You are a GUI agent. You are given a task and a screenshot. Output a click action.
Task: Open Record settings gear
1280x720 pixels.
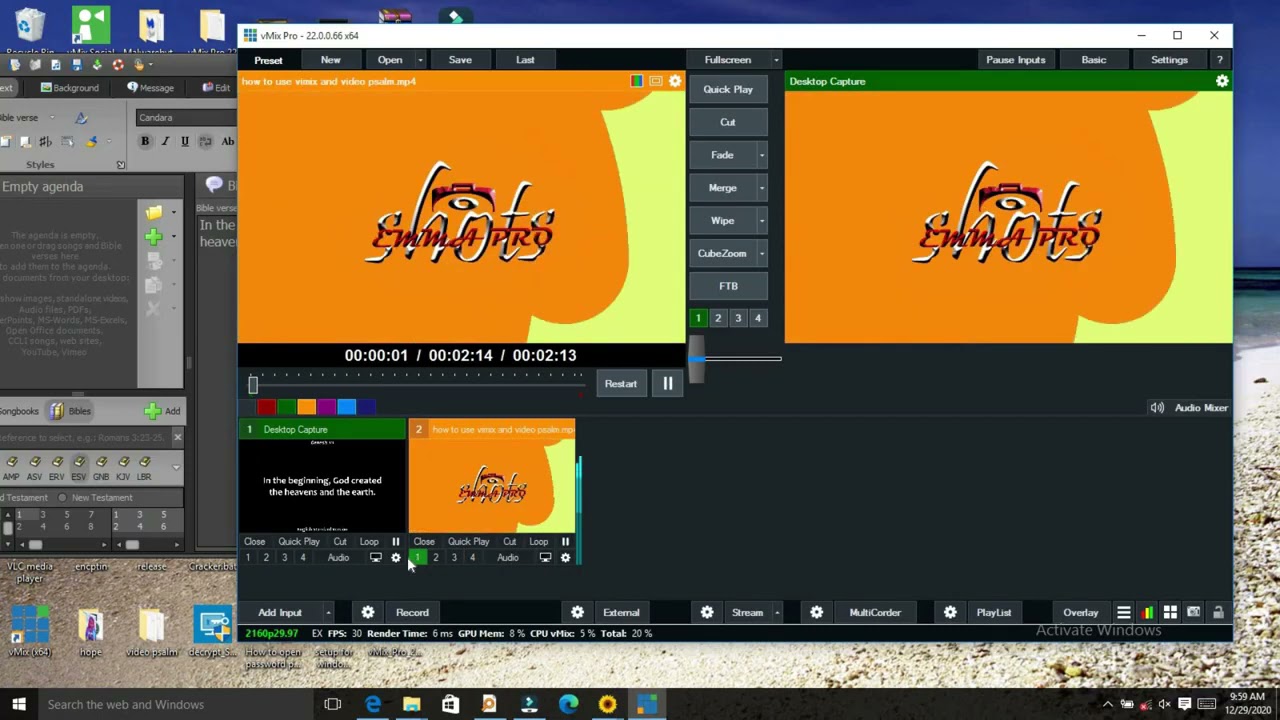[368, 613]
